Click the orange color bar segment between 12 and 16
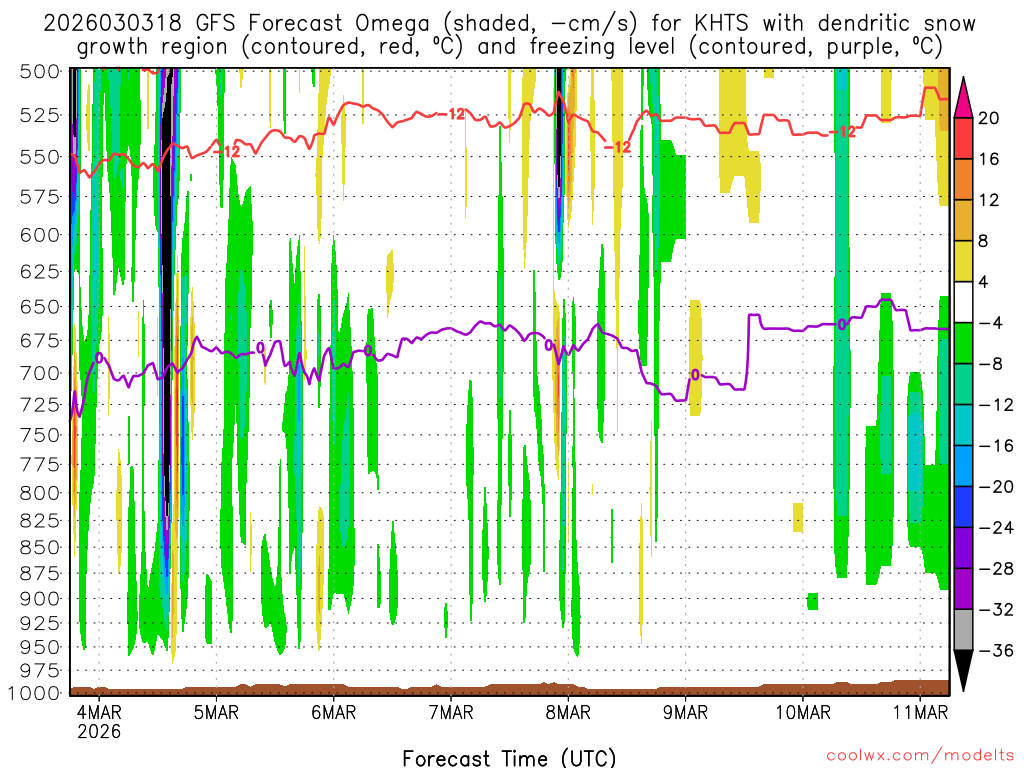 point(963,179)
